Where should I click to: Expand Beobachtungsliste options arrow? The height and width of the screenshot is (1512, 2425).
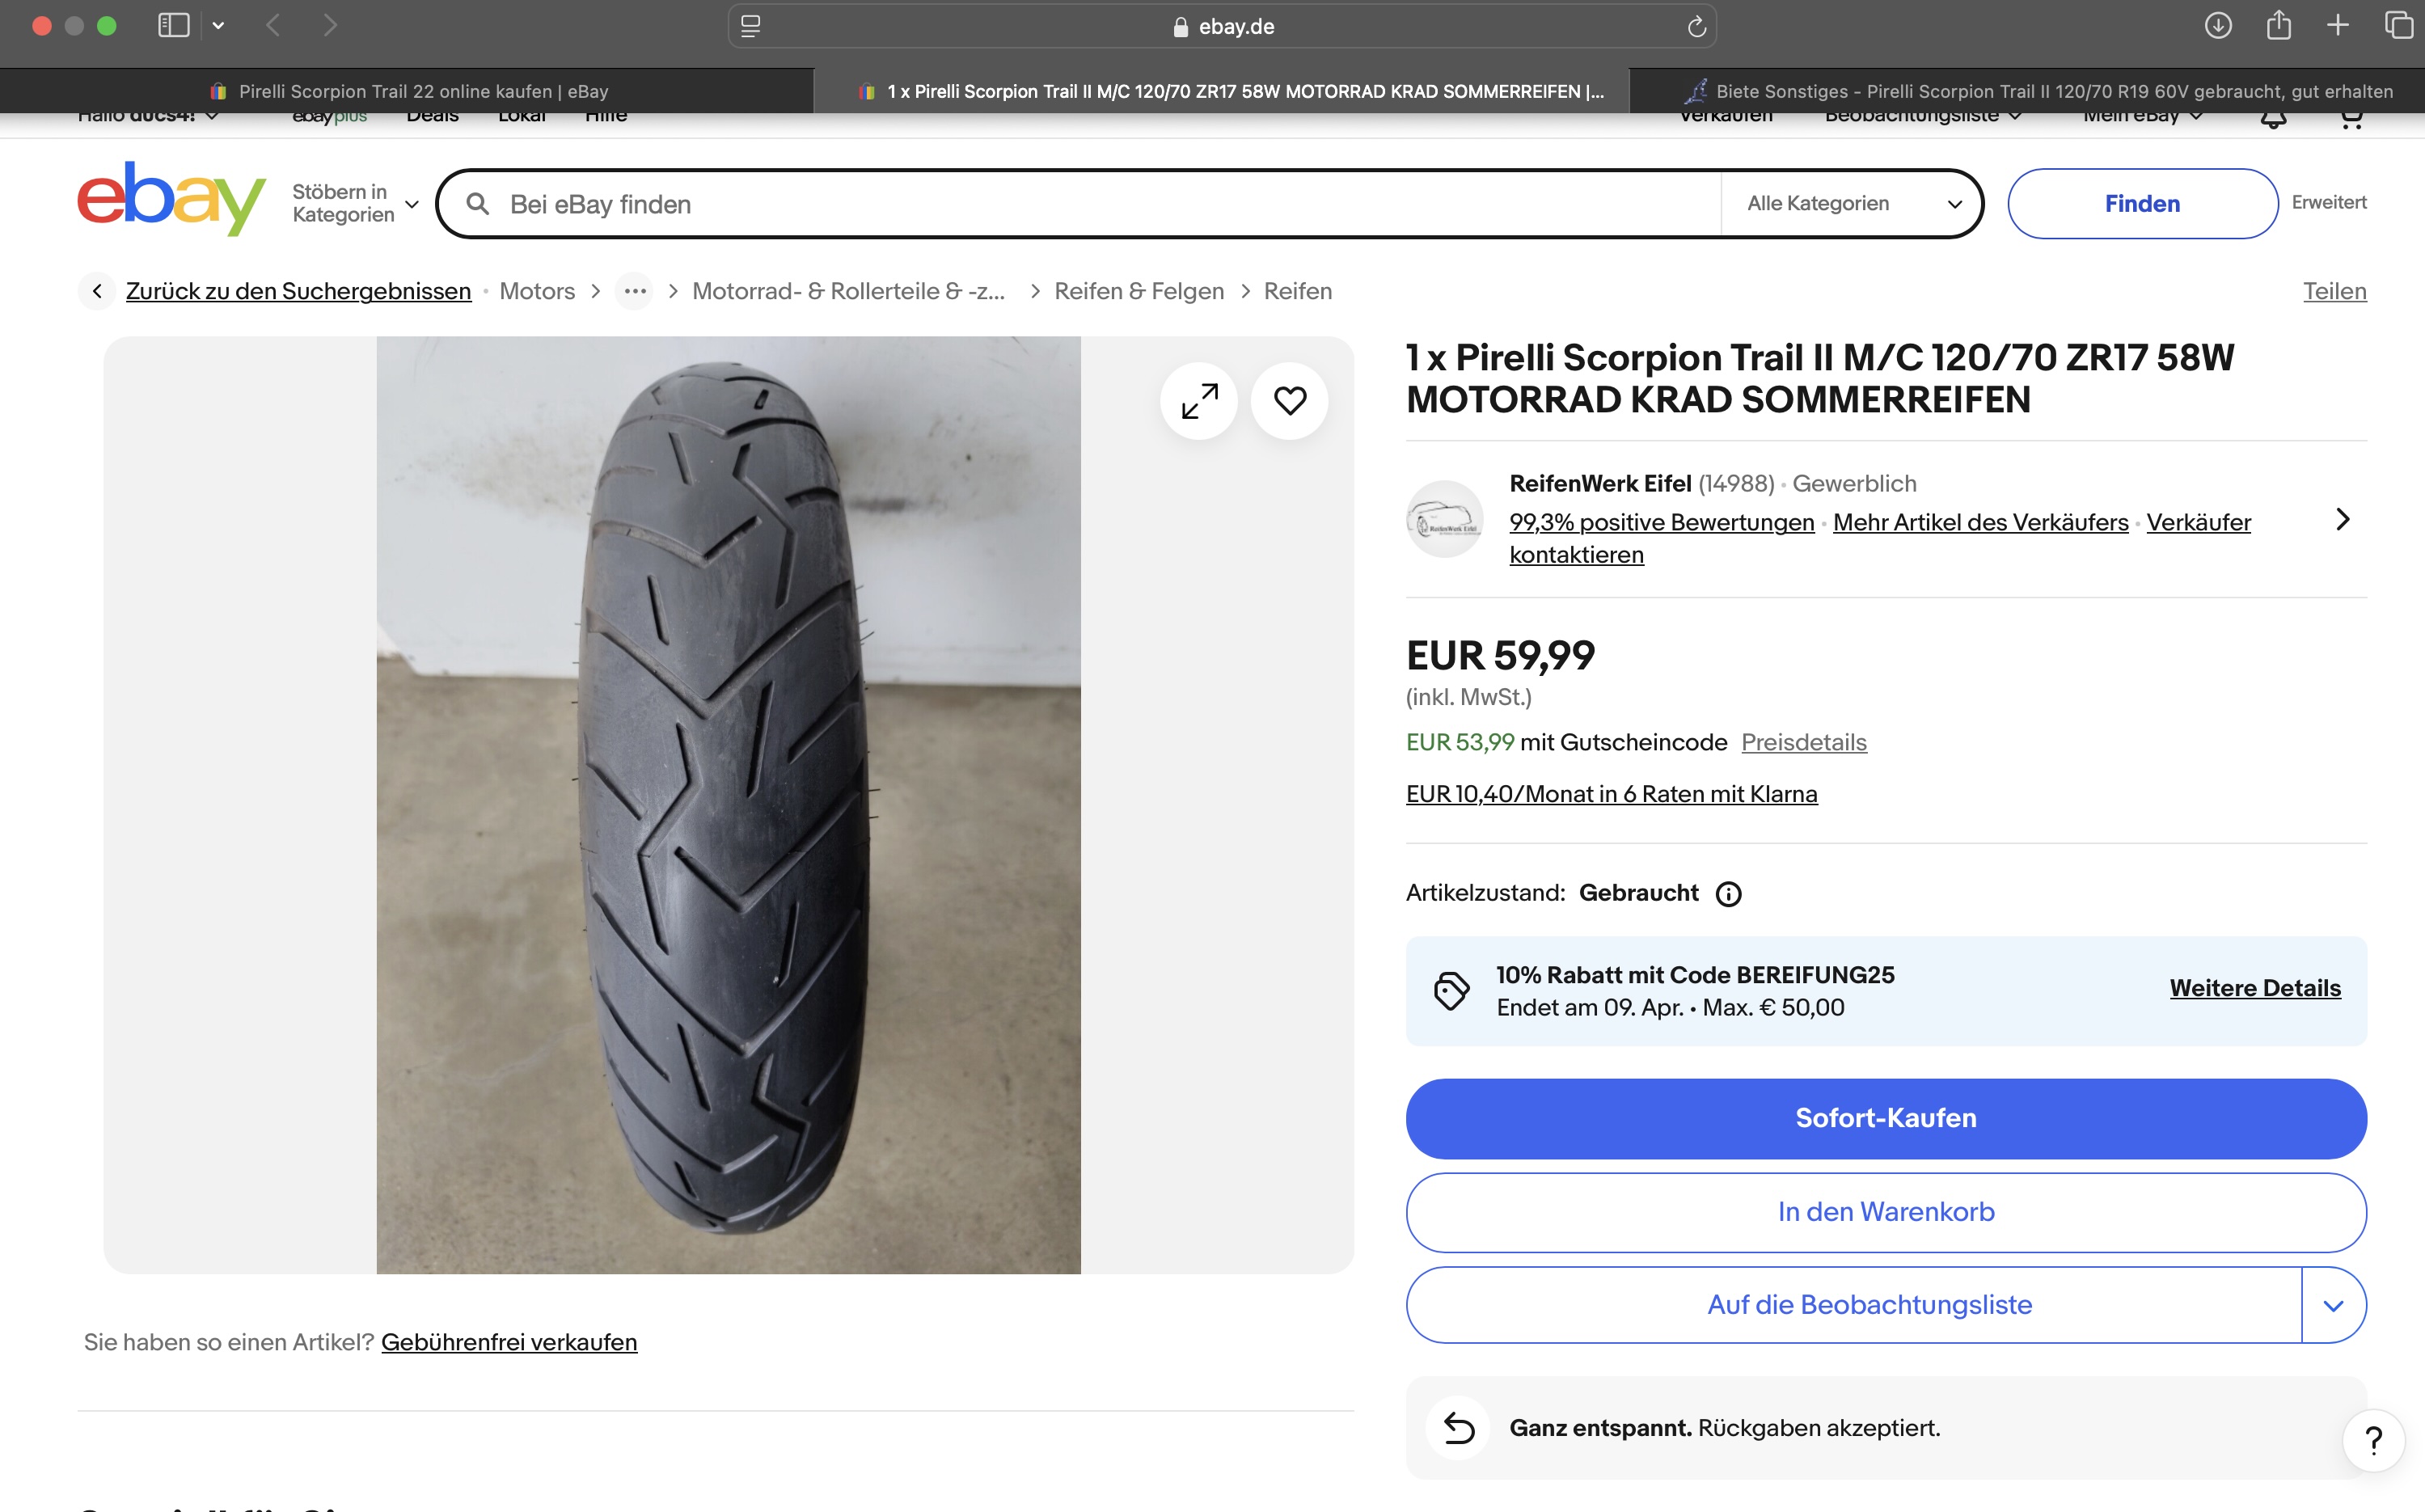2333,1306
